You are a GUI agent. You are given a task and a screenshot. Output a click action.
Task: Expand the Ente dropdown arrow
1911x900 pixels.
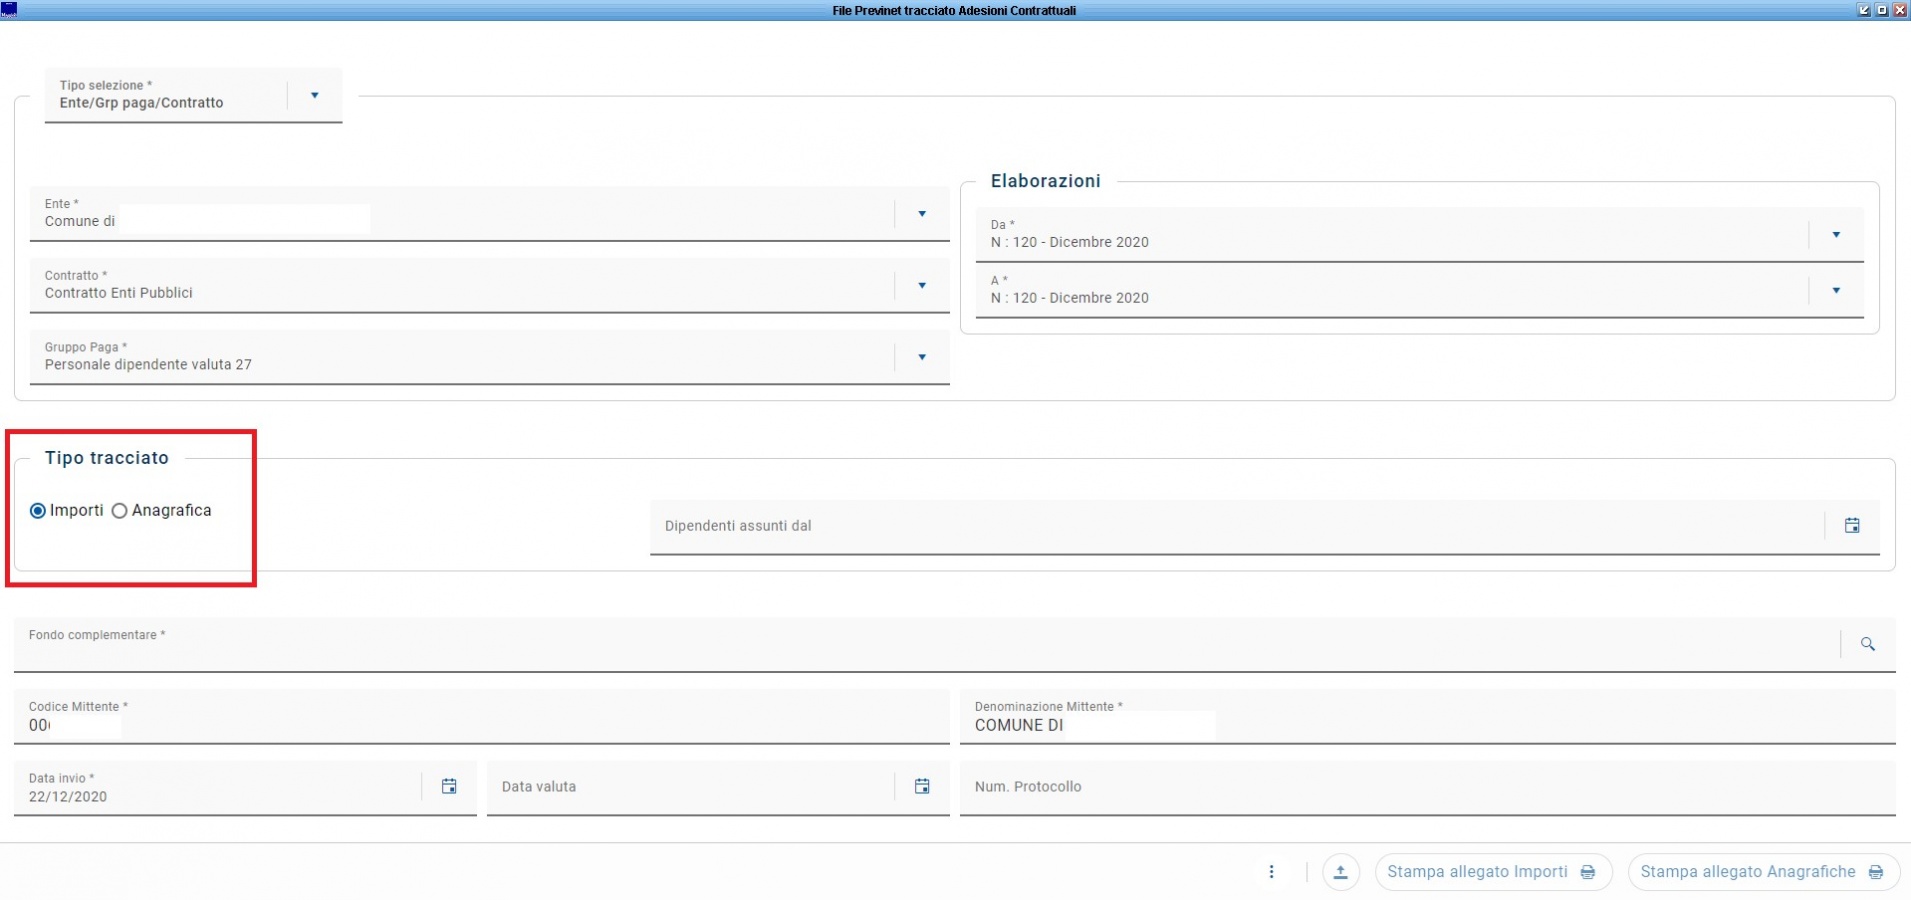pyautogui.click(x=921, y=214)
